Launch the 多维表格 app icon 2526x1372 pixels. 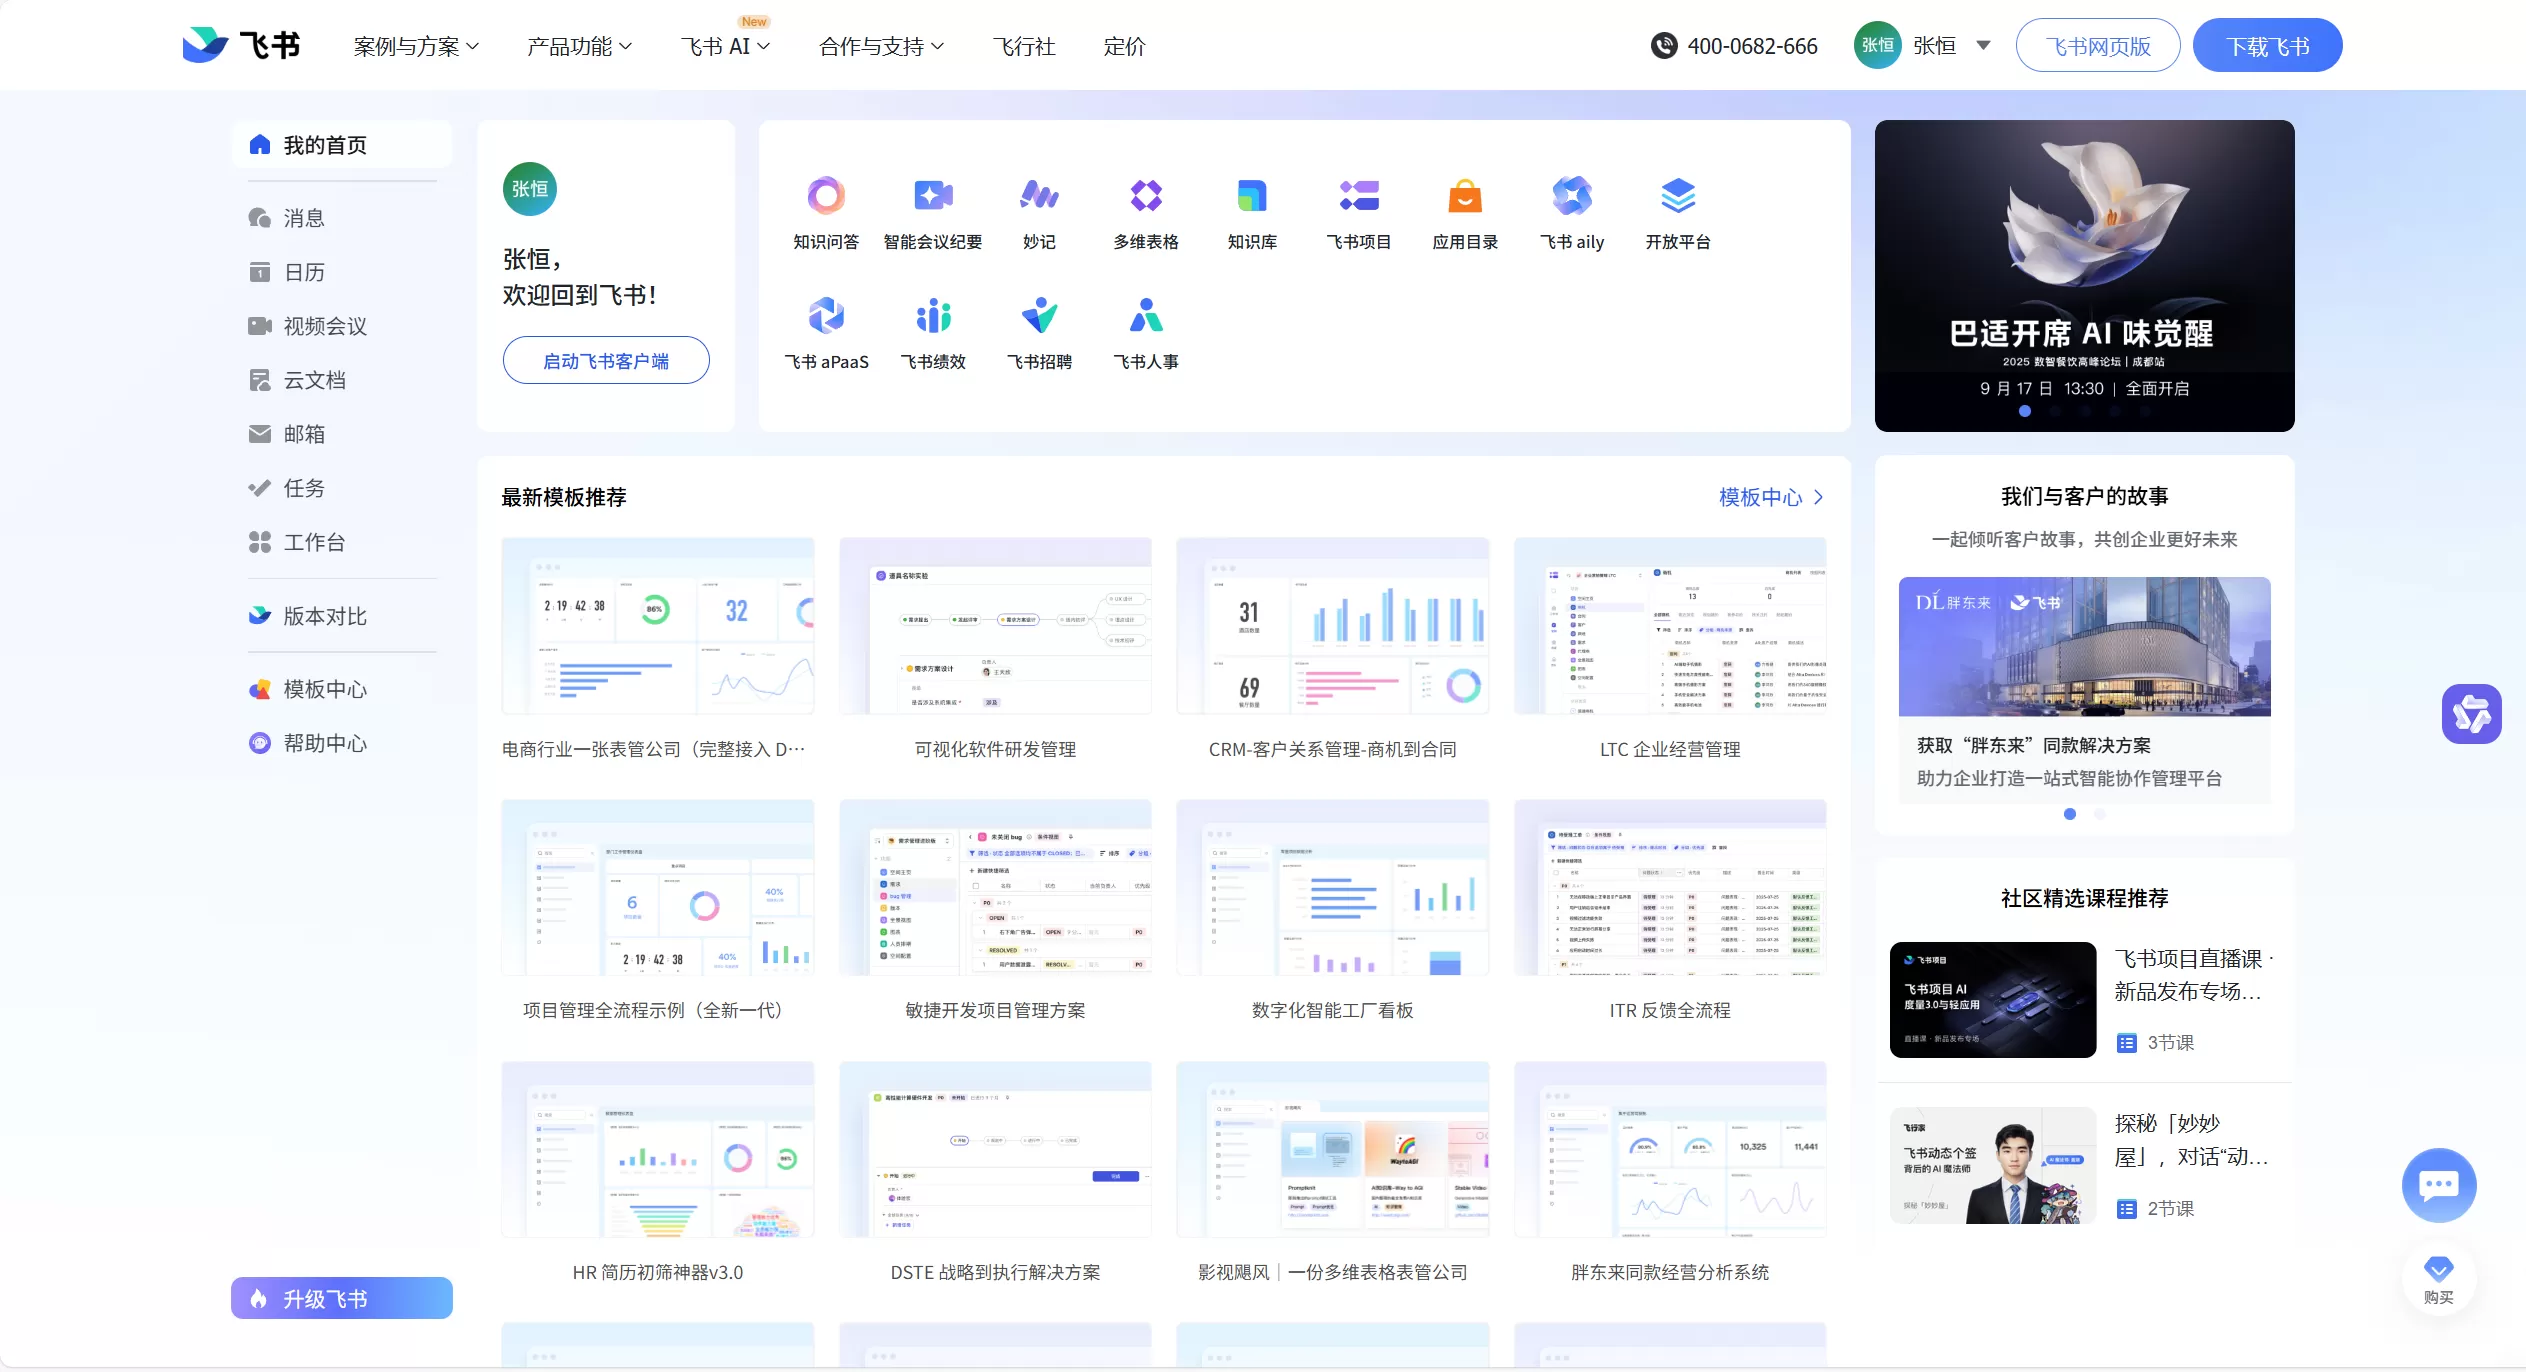click(x=1145, y=197)
